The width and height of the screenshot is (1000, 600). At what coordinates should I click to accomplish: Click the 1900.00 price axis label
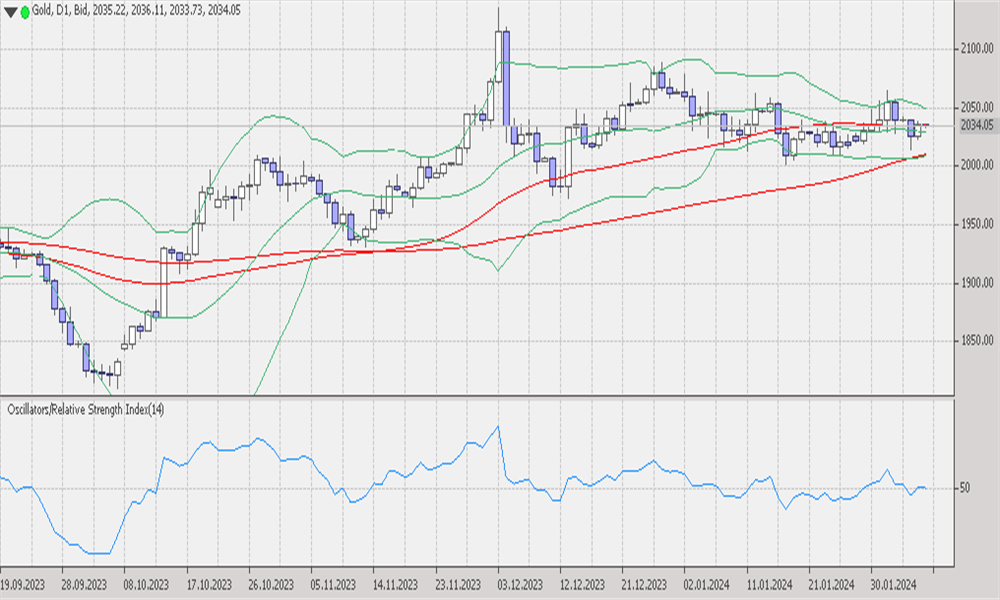click(x=976, y=283)
